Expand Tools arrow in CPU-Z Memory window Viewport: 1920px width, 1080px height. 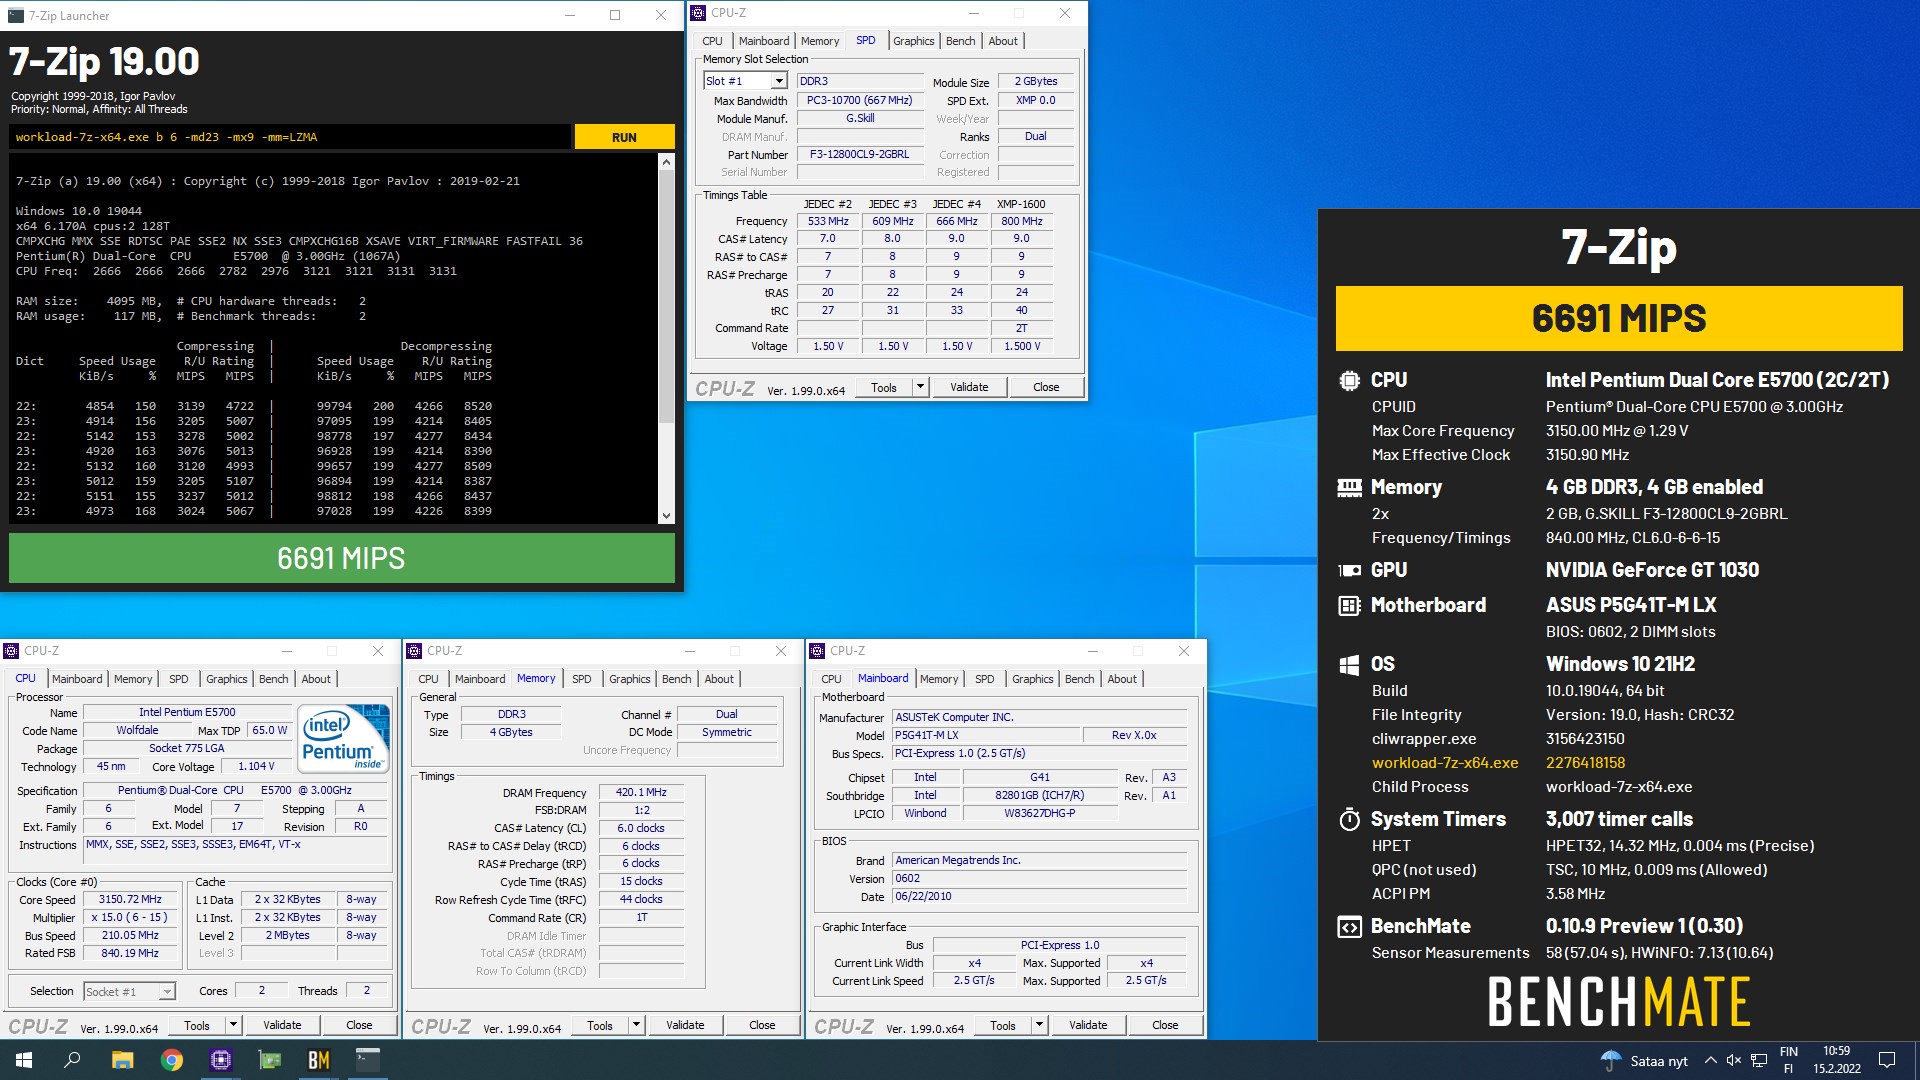636,1025
